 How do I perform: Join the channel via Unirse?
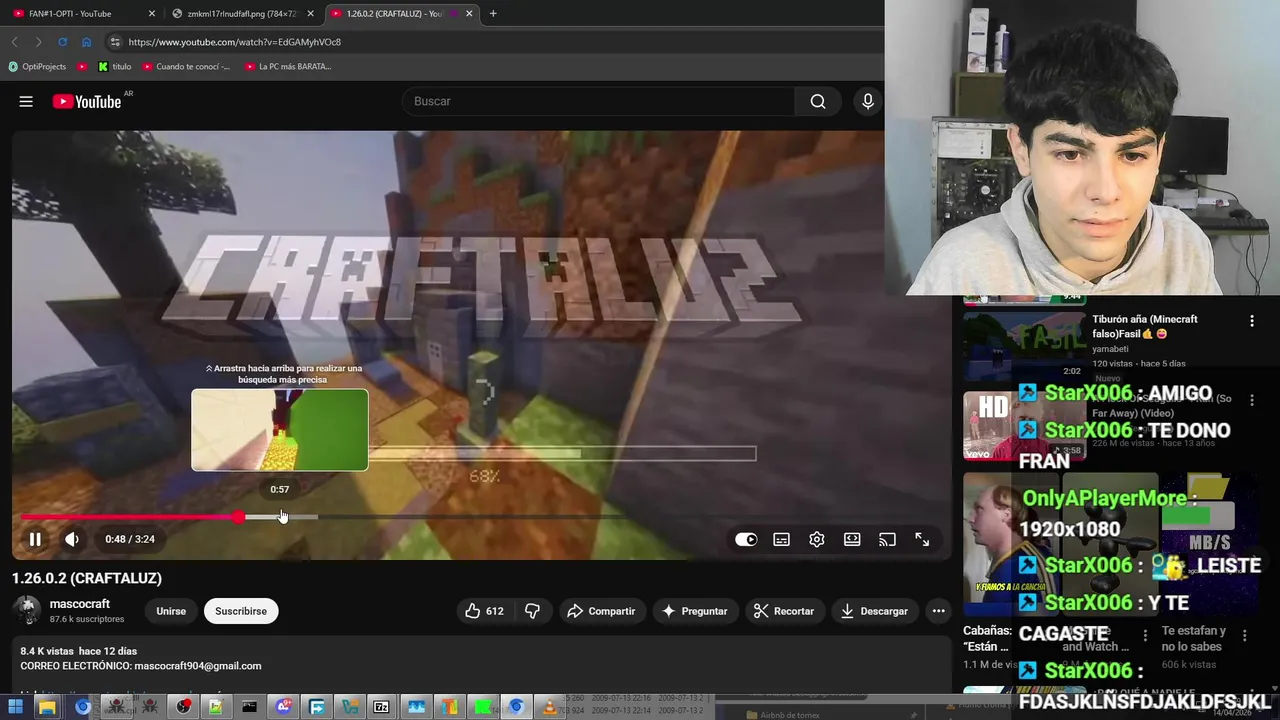pyautogui.click(x=171, y=611)
